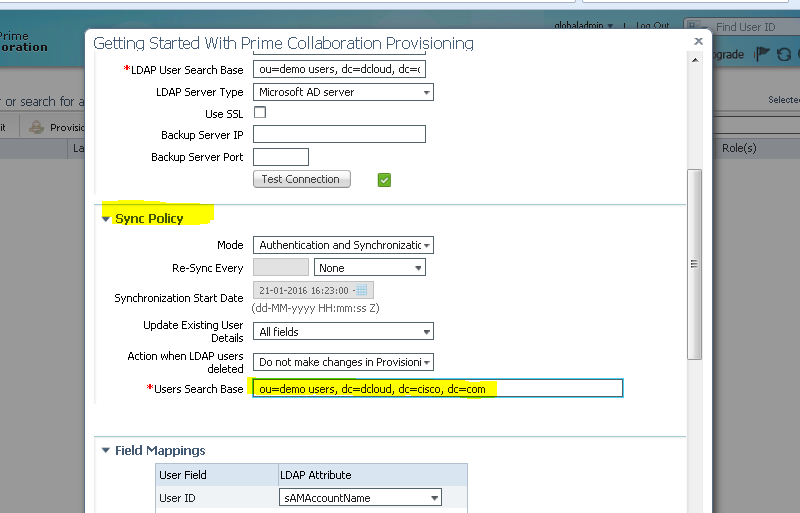The height and width of the screenshot is (513, 800).
Task: Collapse the Field Mappings section
Action: tap(106, 450)
